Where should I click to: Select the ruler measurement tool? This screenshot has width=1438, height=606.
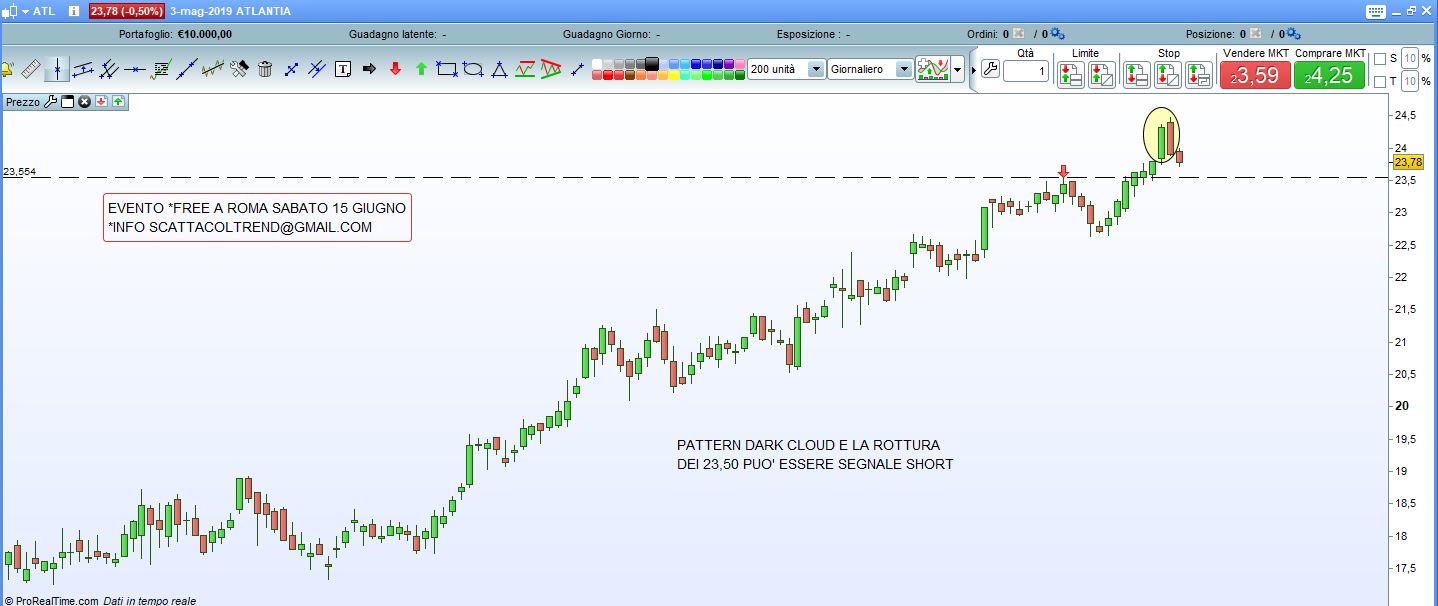pos(31,69)
